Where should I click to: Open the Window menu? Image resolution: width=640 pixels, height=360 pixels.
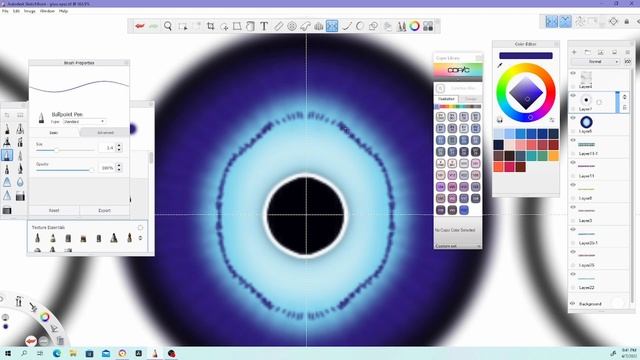(x=47, y=11)
